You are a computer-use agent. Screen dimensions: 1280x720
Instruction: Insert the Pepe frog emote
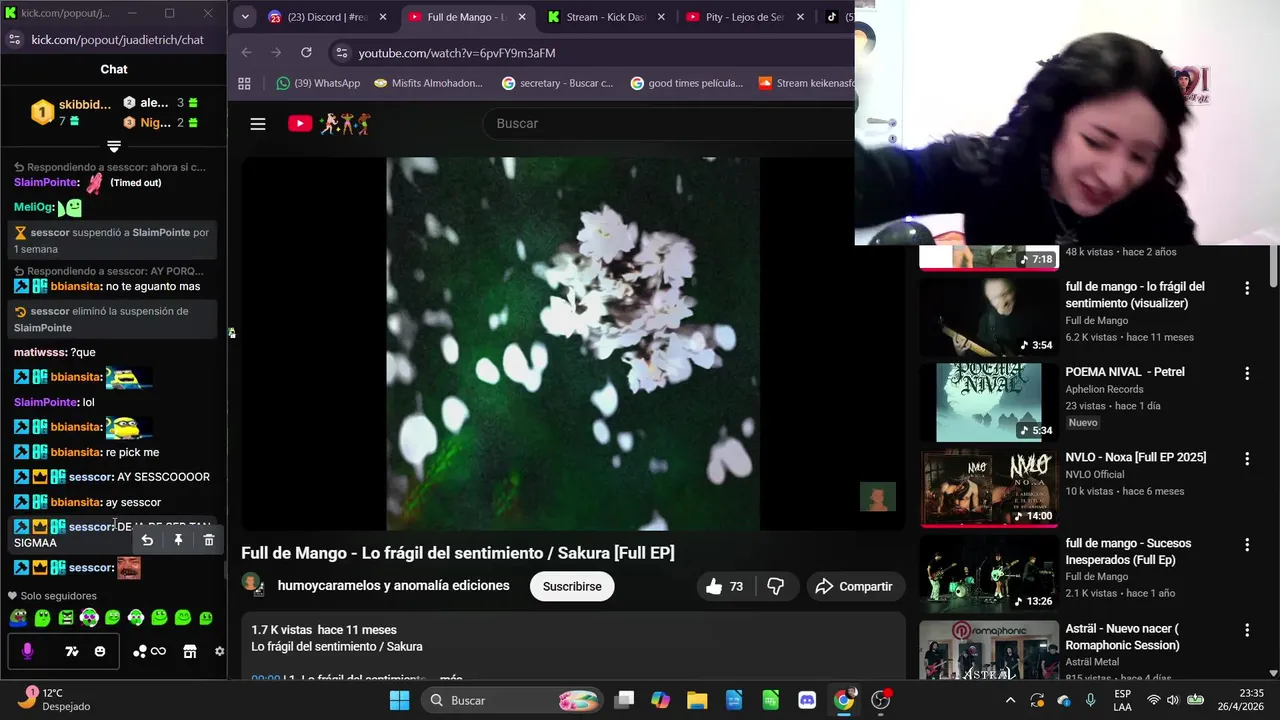18,619
